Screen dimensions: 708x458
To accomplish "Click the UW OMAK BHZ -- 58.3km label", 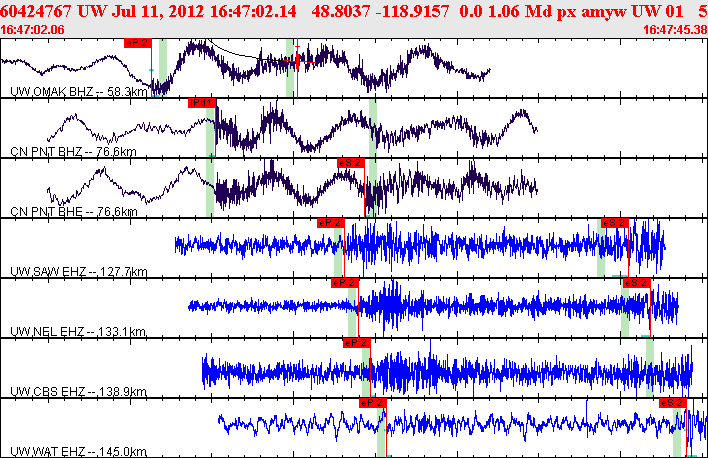I will click(79, 92).
